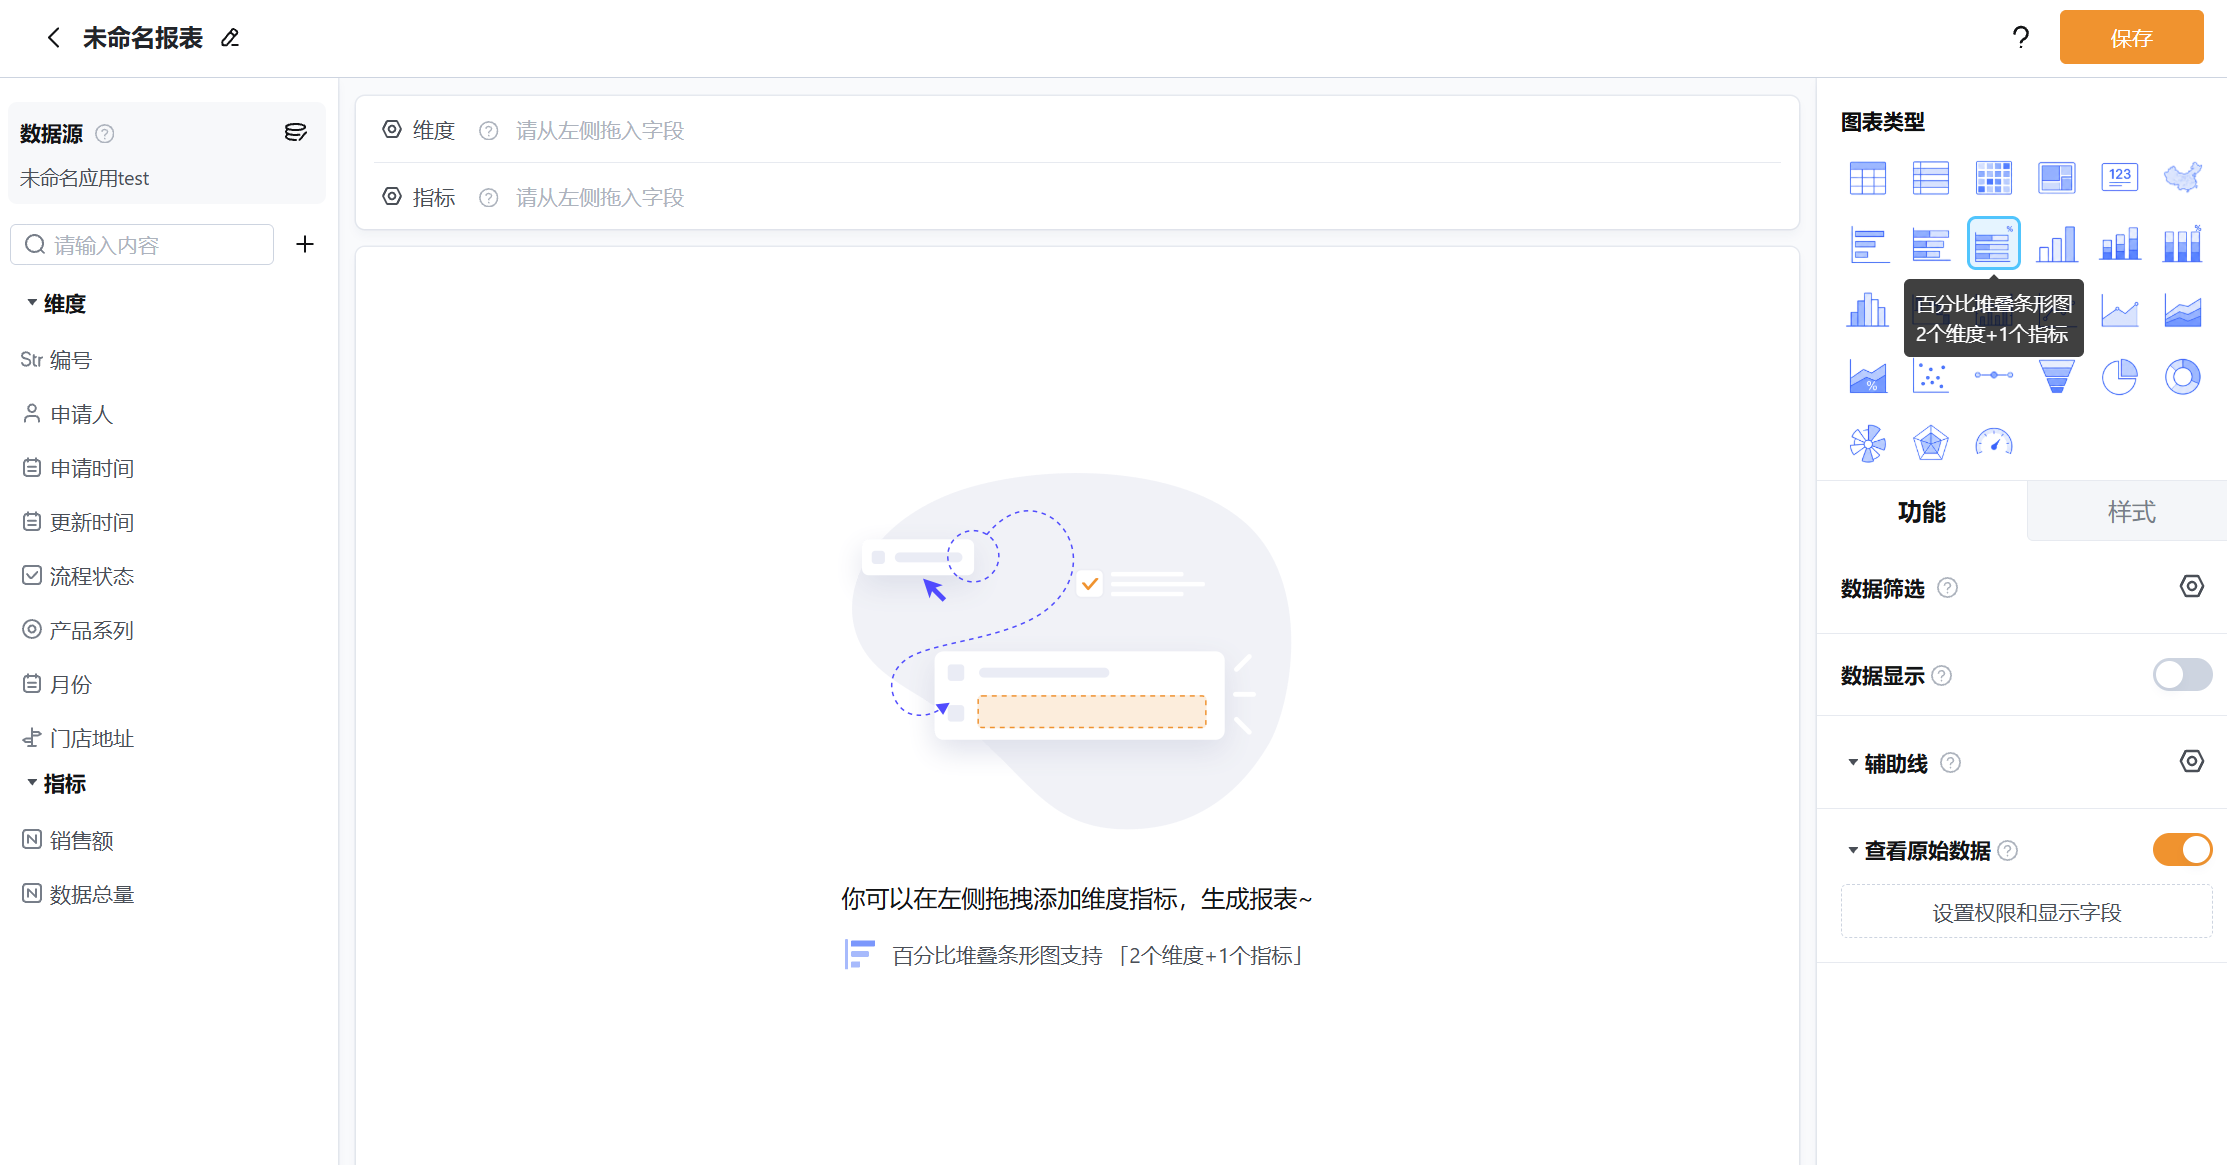Open settings icon for 指标 drop row
This screenshot has height=1165, width=2227.
pos(392,196)
